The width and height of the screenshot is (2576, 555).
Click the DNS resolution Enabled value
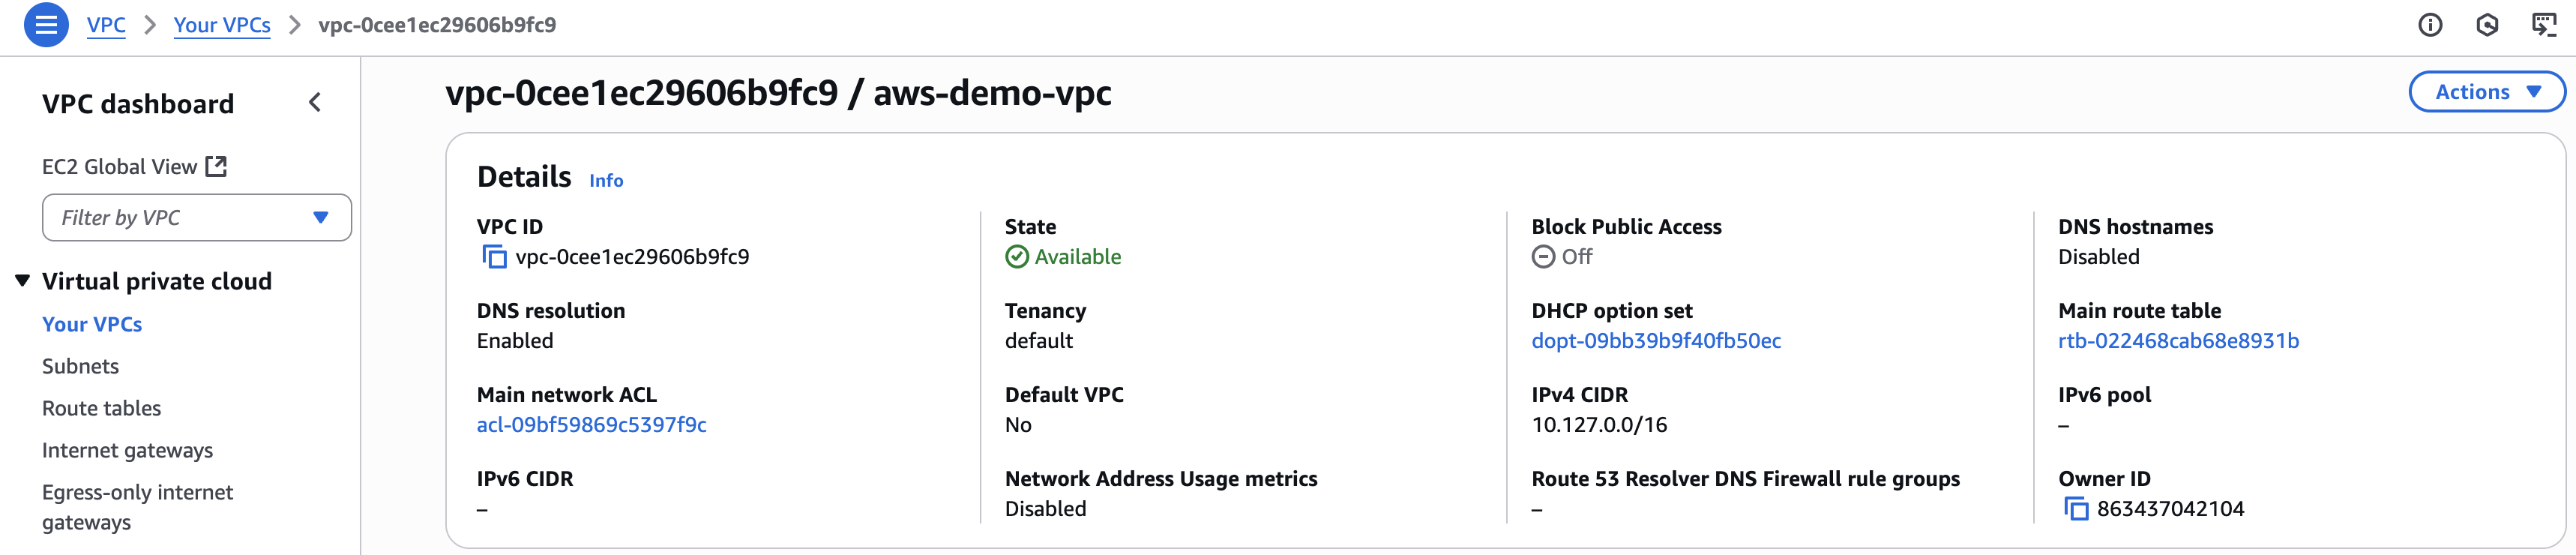click(x=515, y=341)
